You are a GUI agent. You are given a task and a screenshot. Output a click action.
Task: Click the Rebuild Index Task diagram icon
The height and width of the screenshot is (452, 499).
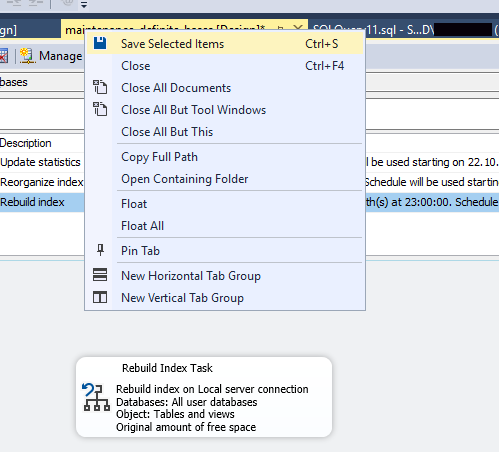click(96, 397)
